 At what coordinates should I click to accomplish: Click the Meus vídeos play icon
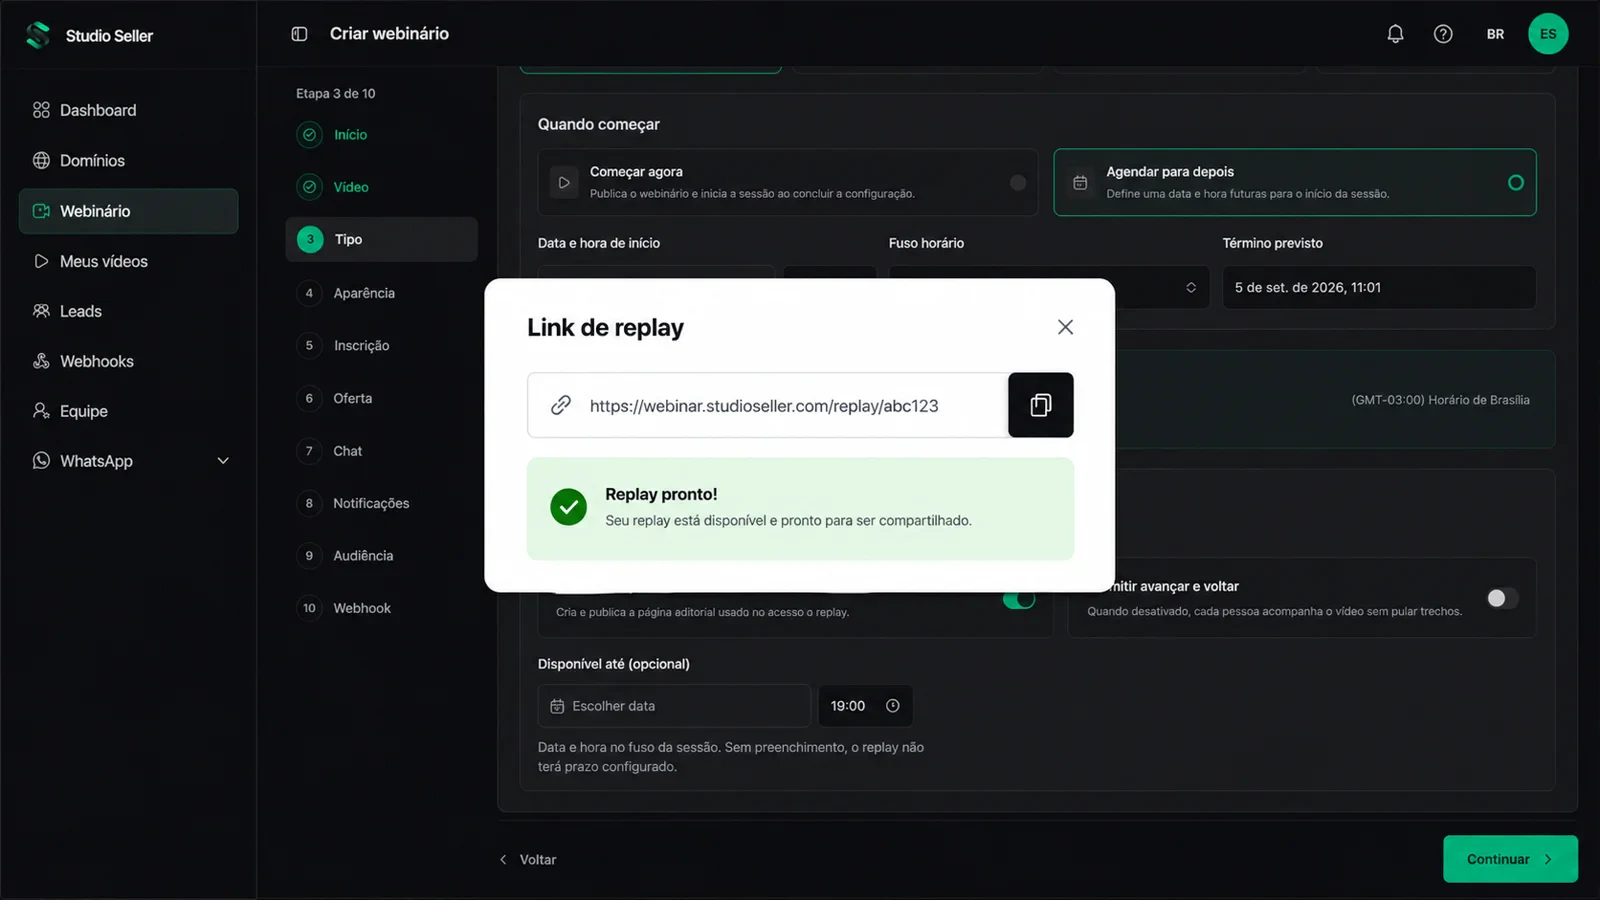pos(41,261)
